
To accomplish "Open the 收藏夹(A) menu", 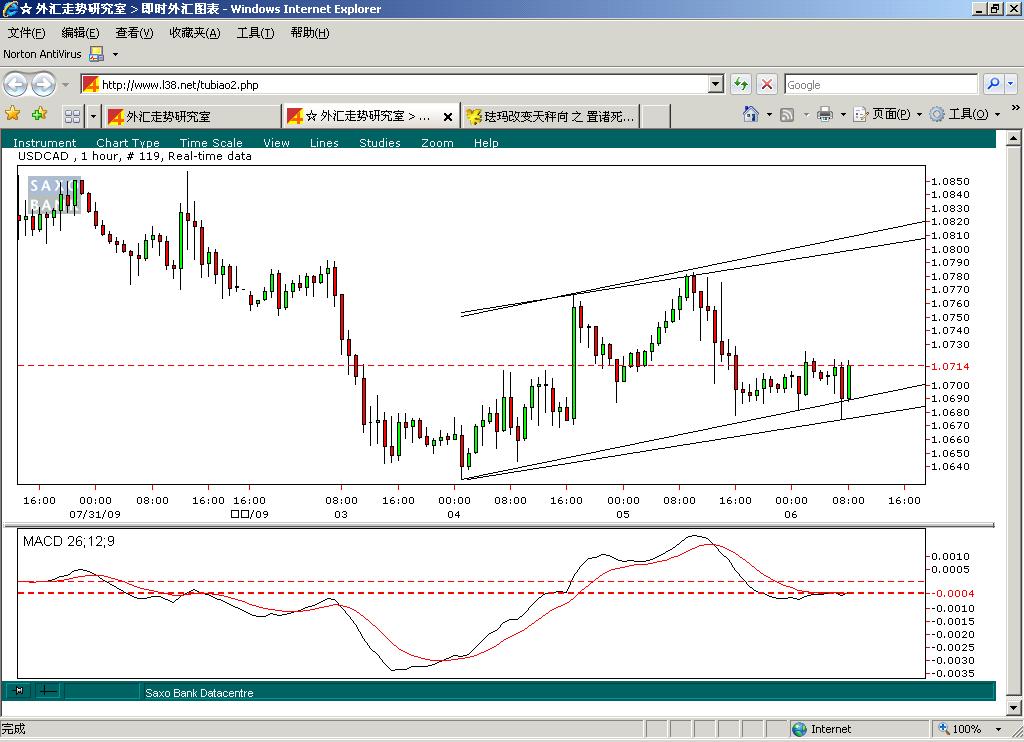I will click(x=195, y=33).
